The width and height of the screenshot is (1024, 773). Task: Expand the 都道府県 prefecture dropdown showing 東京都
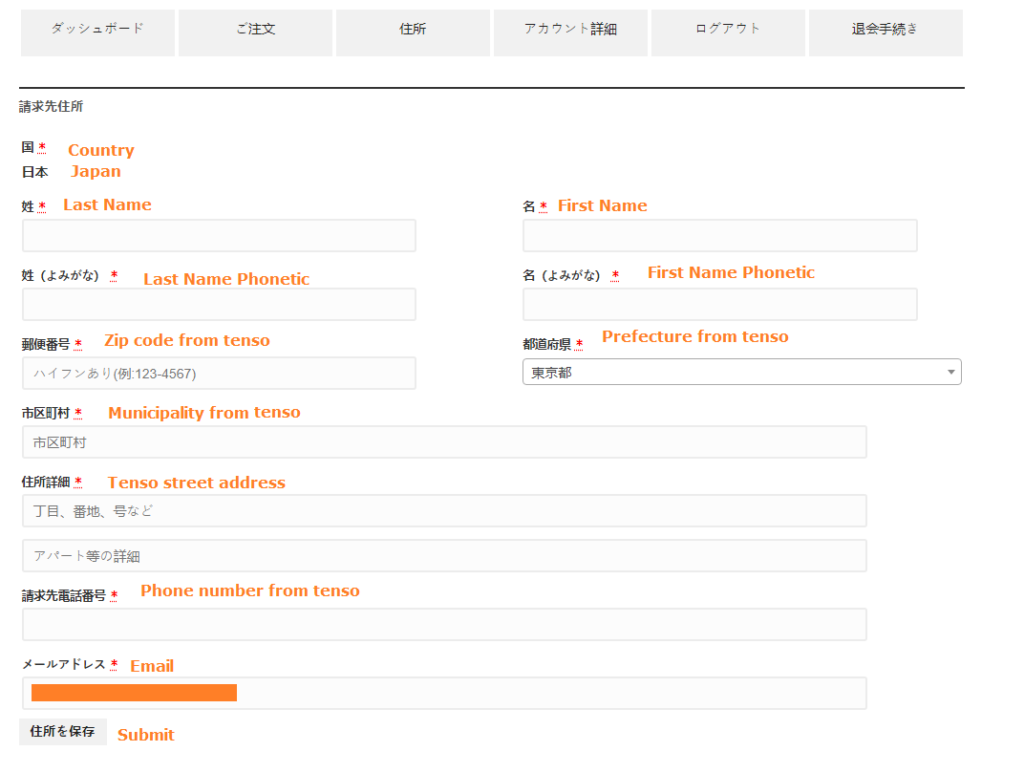741,373
